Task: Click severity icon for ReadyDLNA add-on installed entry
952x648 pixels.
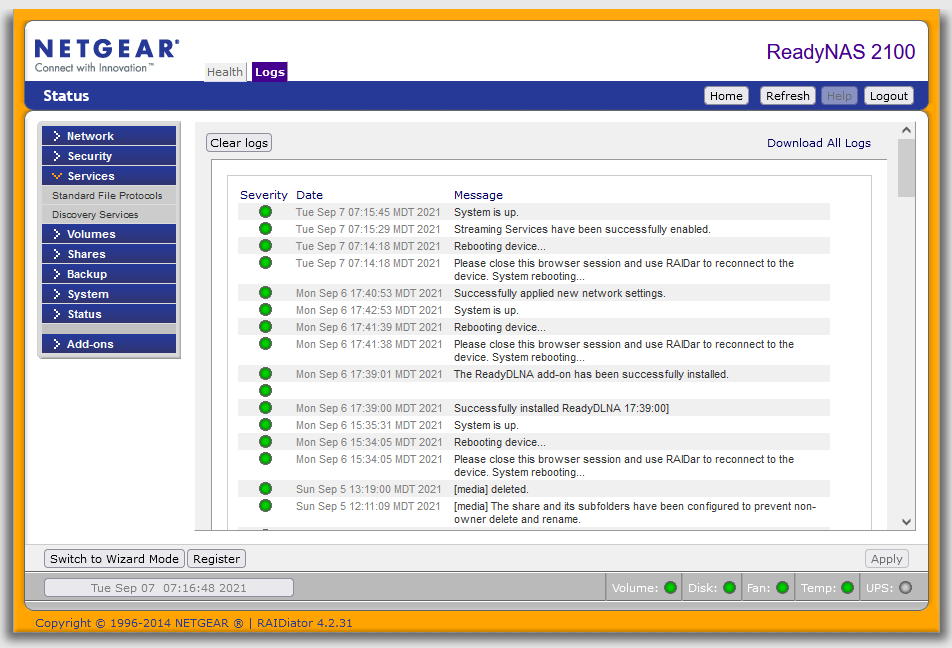Action: click(265, 373)
